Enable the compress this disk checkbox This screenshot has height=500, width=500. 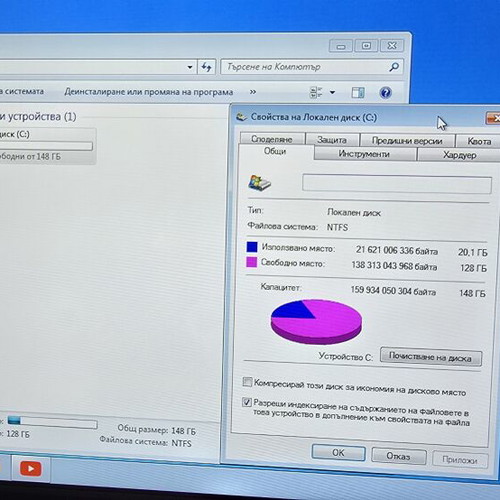pos(247,382)
